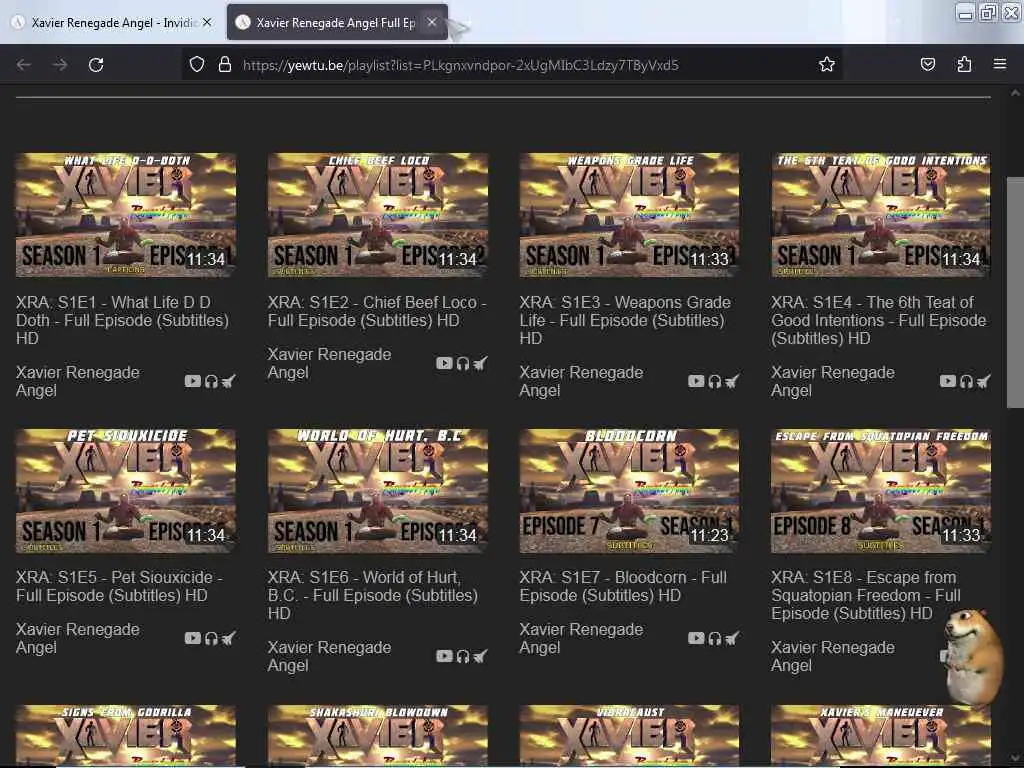This screenshot has width=1024, height=768.
Task: Visit channel under S1E6 World of Hurt
Action: pyautogui.click(x=329, y=656)
